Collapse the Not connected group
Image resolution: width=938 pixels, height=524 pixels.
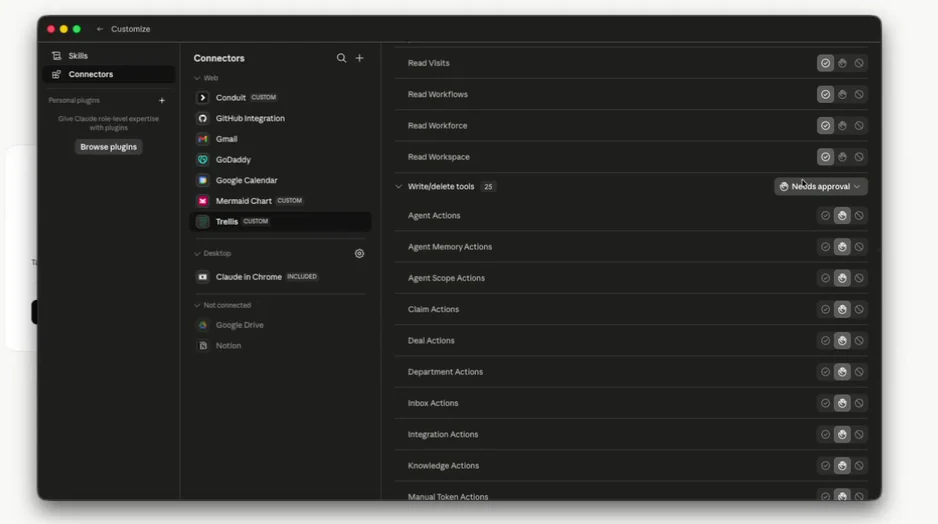pyautogui.click(x=197, y=305)
